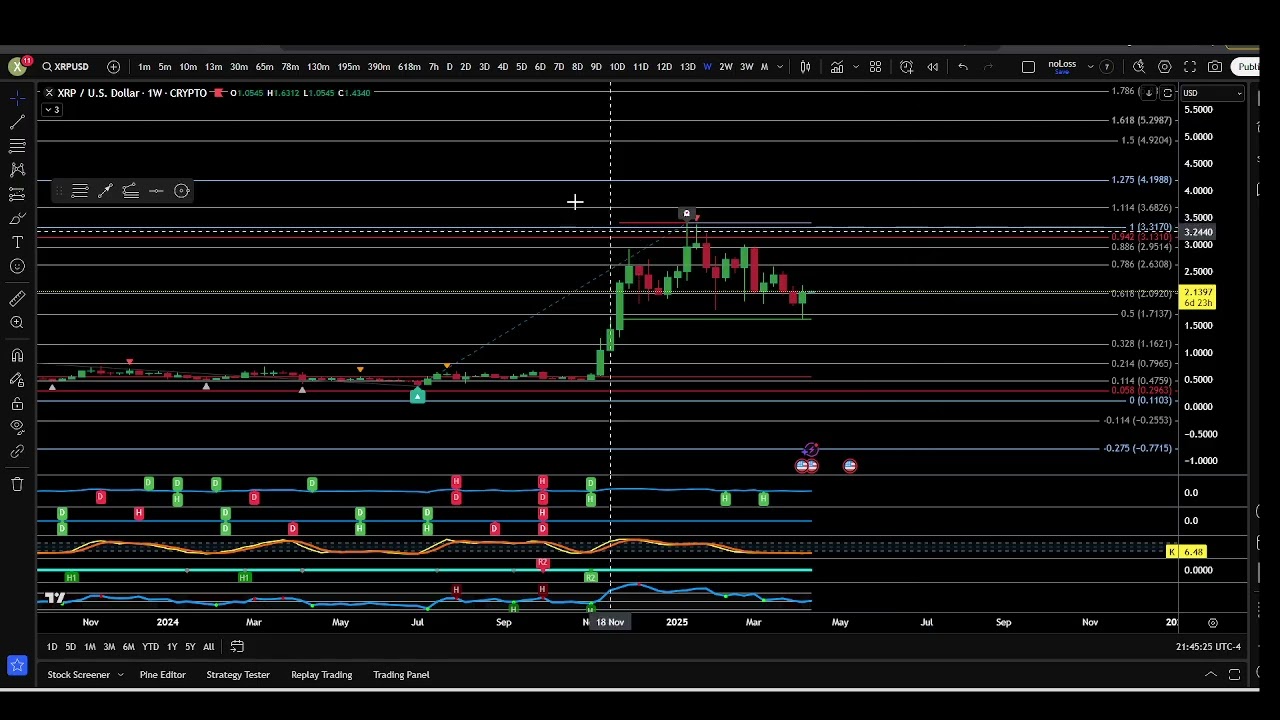
Task: Open favorites toolbar horizontal lines tool
Action: tap(80, 191)
